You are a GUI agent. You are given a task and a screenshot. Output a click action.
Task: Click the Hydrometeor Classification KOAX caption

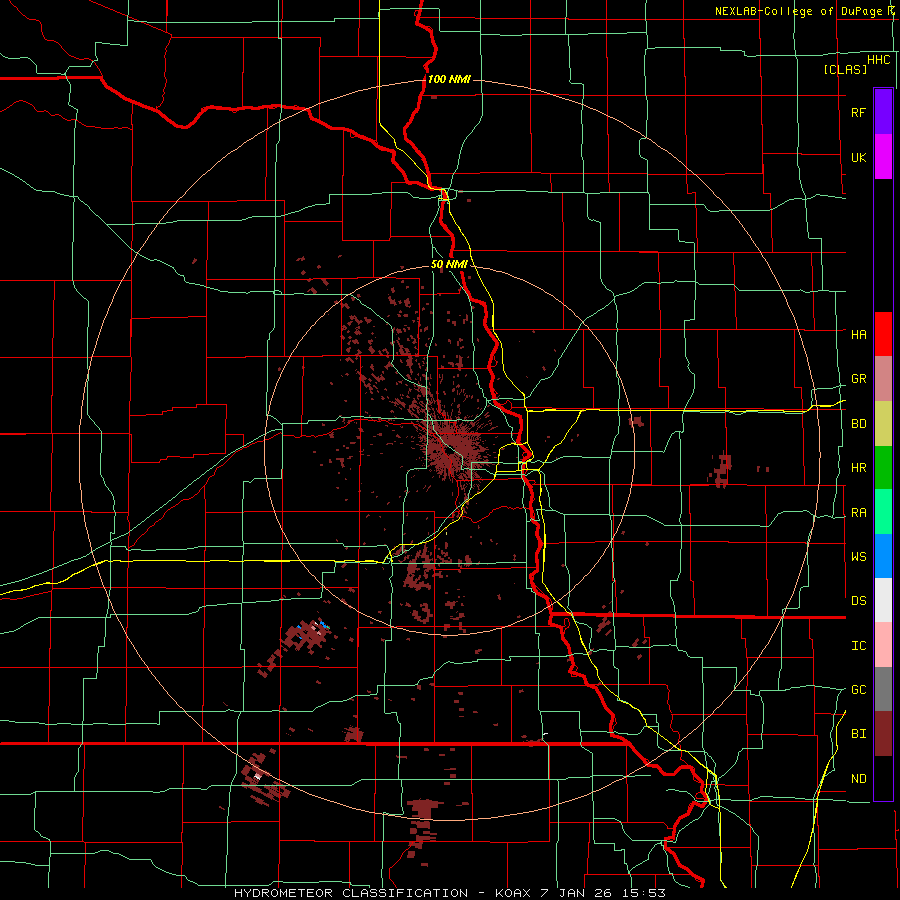pos(449,893)
